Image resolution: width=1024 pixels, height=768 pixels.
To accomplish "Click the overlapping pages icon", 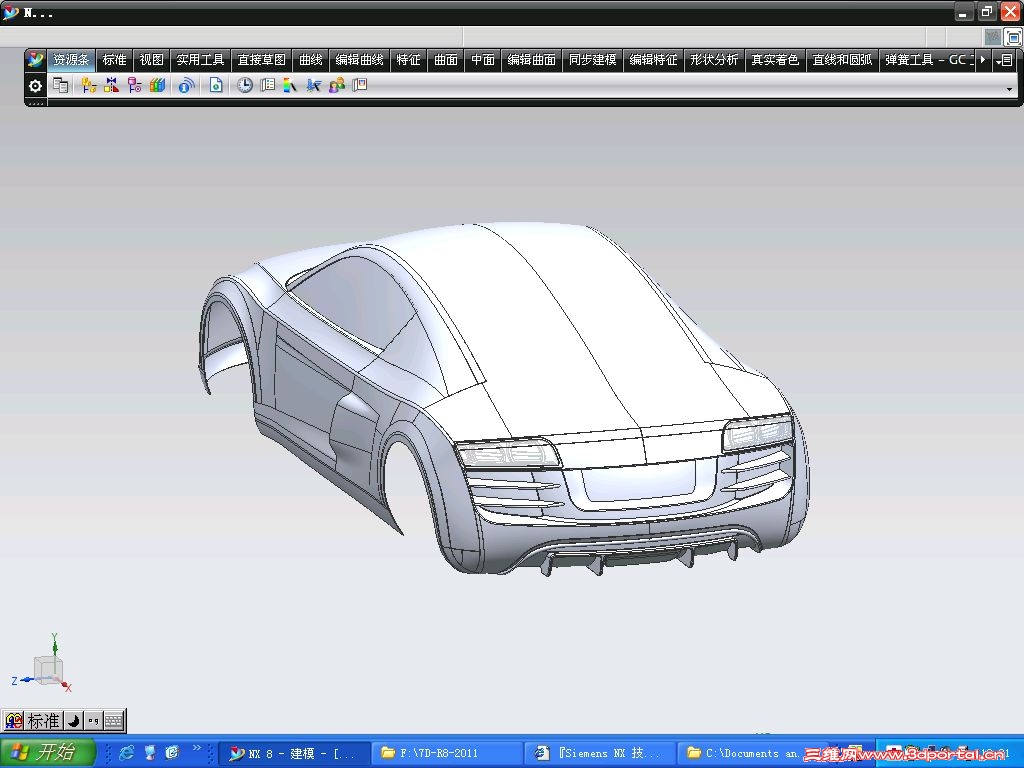I will click(x=61, y=85).
